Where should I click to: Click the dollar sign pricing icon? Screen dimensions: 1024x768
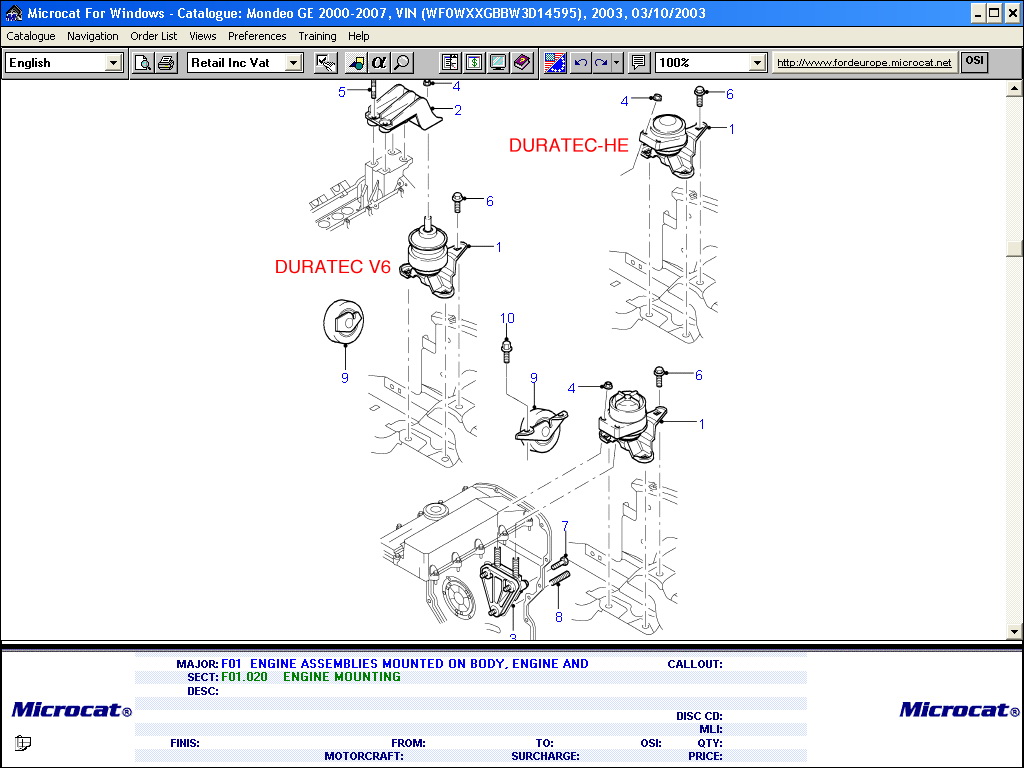point(473,63)
